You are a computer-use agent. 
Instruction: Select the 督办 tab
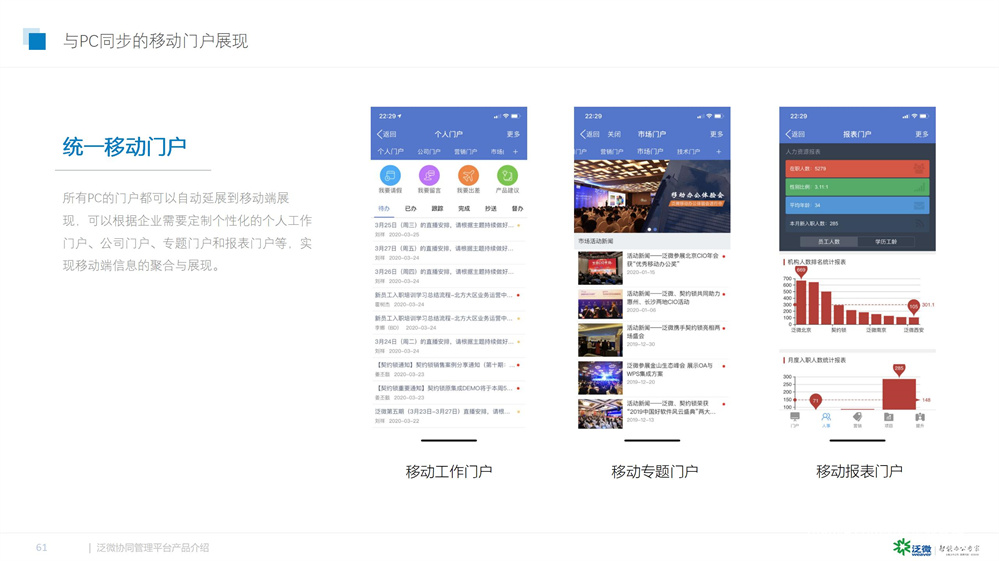click(x=517, y=209)
